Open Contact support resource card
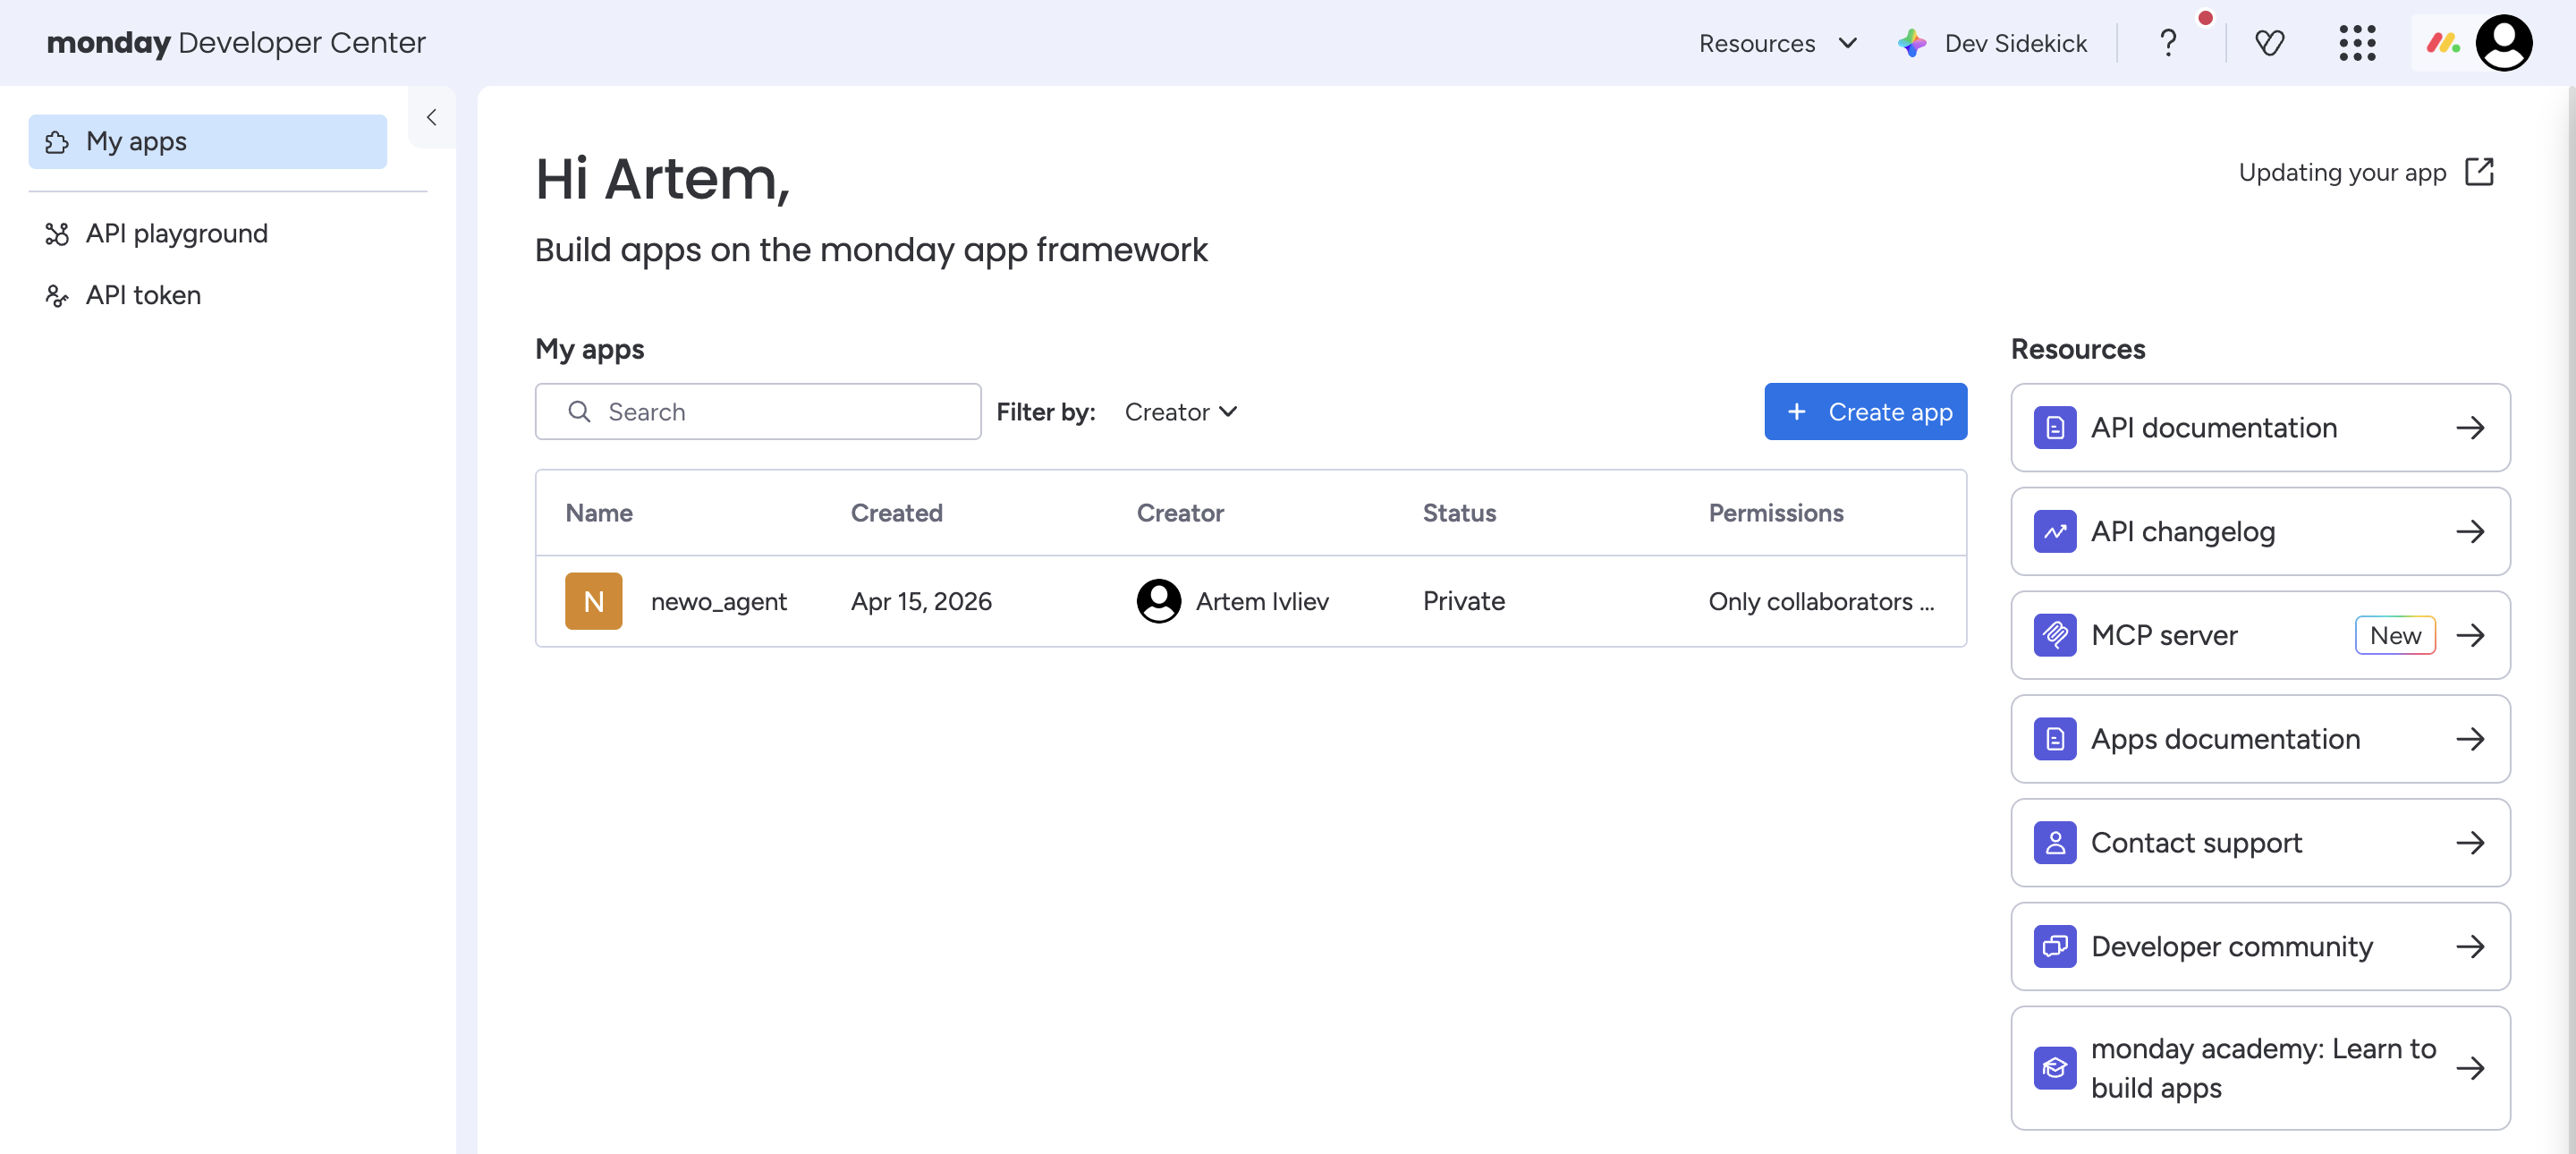Viewport: 2576px width, 1154px height. click(2260, 843)
